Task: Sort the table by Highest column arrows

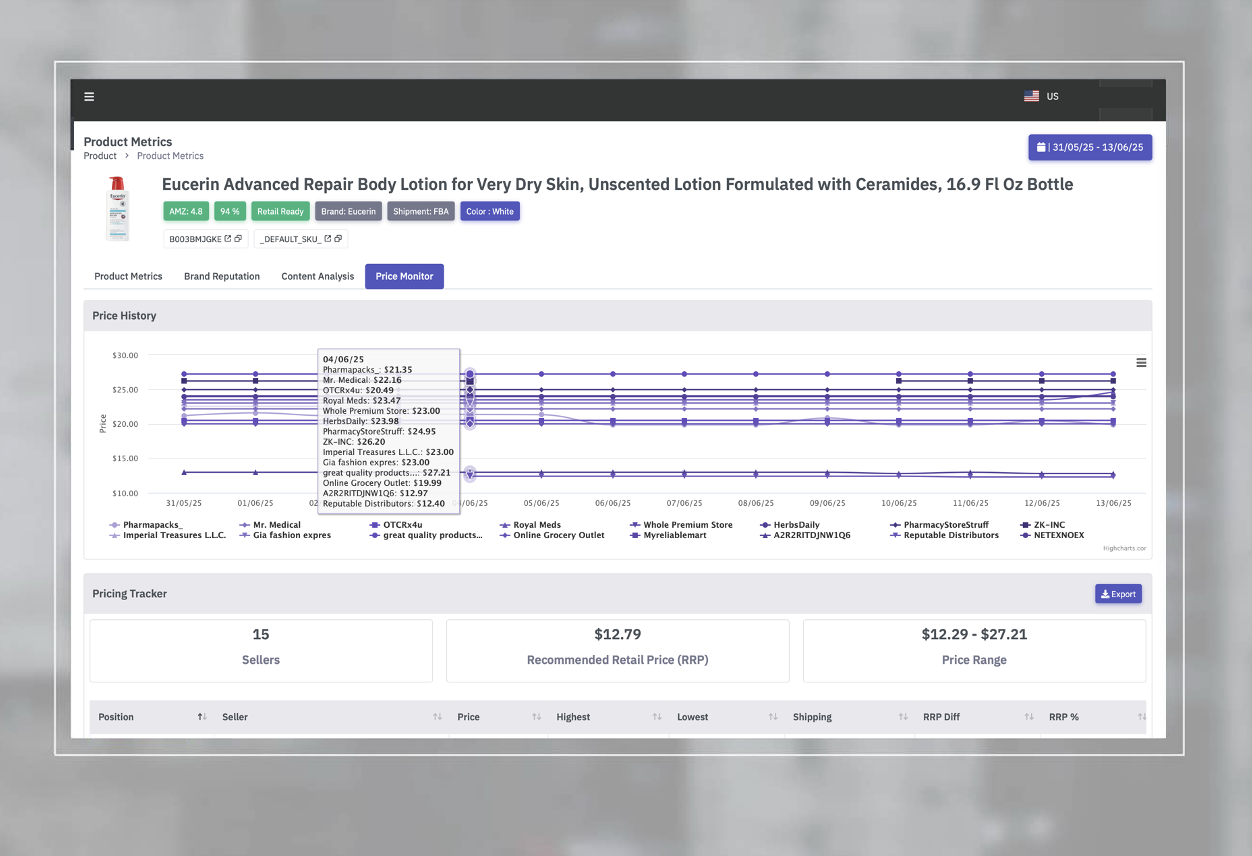Action: [x=657, y=717]
